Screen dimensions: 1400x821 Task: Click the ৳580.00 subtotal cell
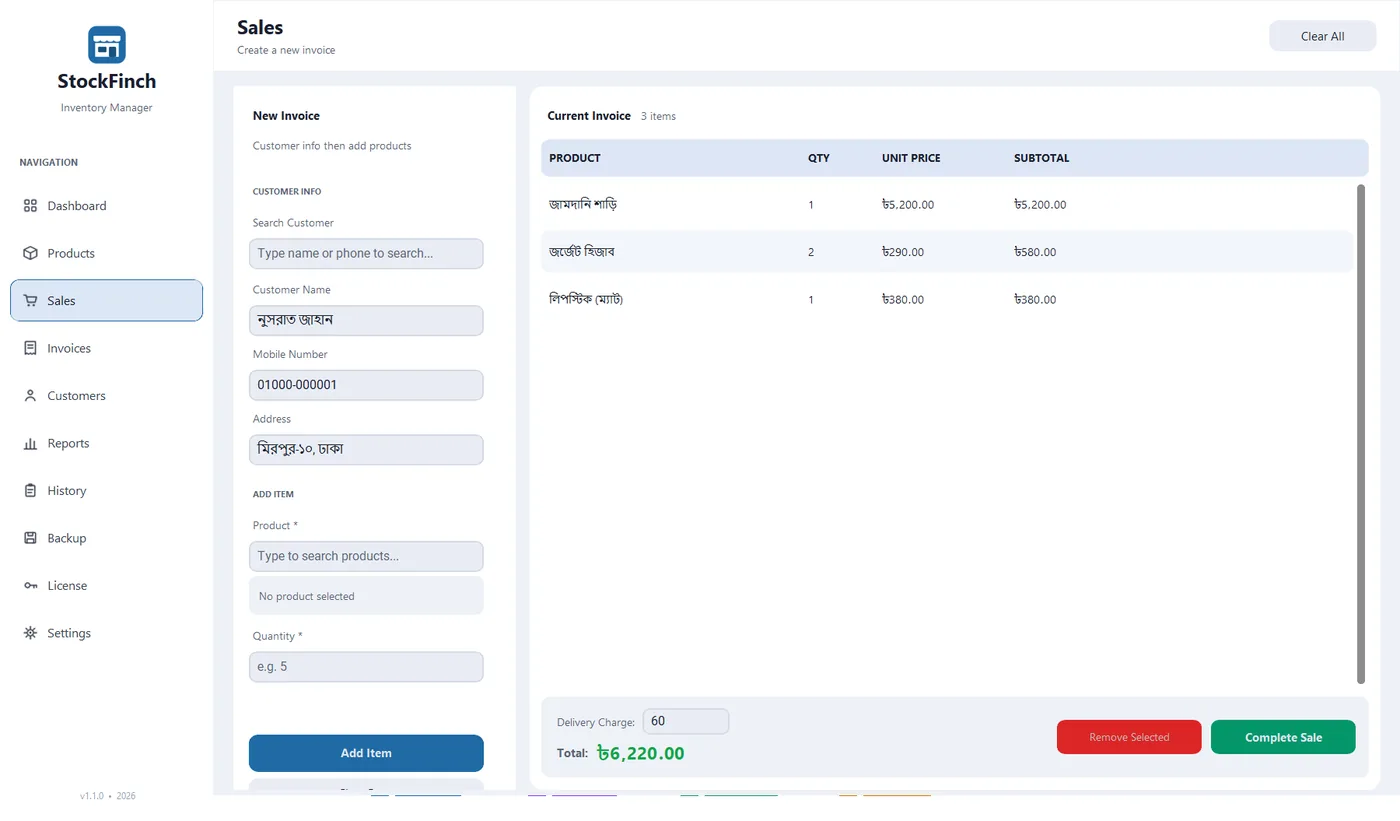[x=1035, y=252]
